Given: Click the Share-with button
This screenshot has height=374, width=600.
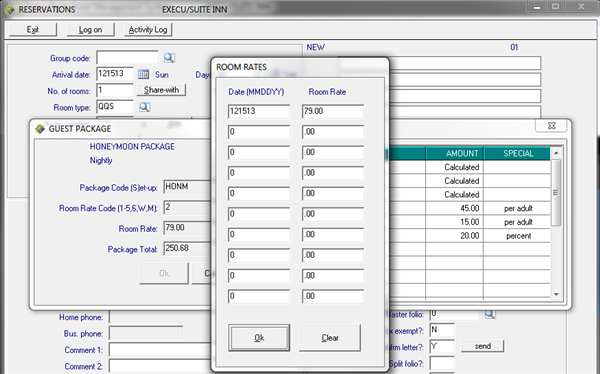Looking at the screenshot, I should [161, 90].
